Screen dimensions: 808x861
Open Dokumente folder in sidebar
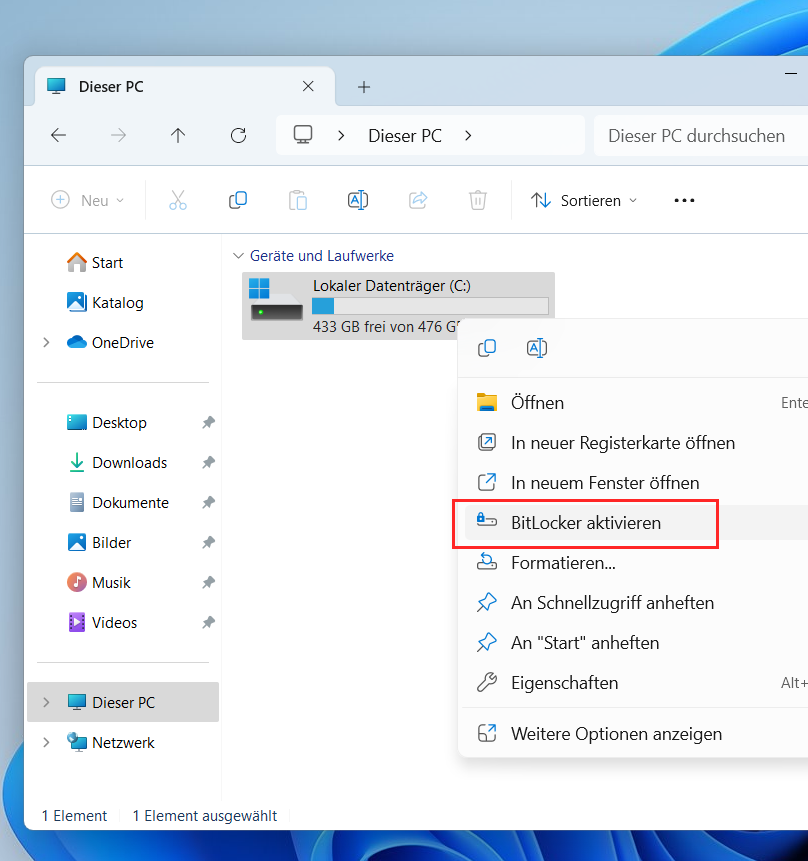point(118,502)
